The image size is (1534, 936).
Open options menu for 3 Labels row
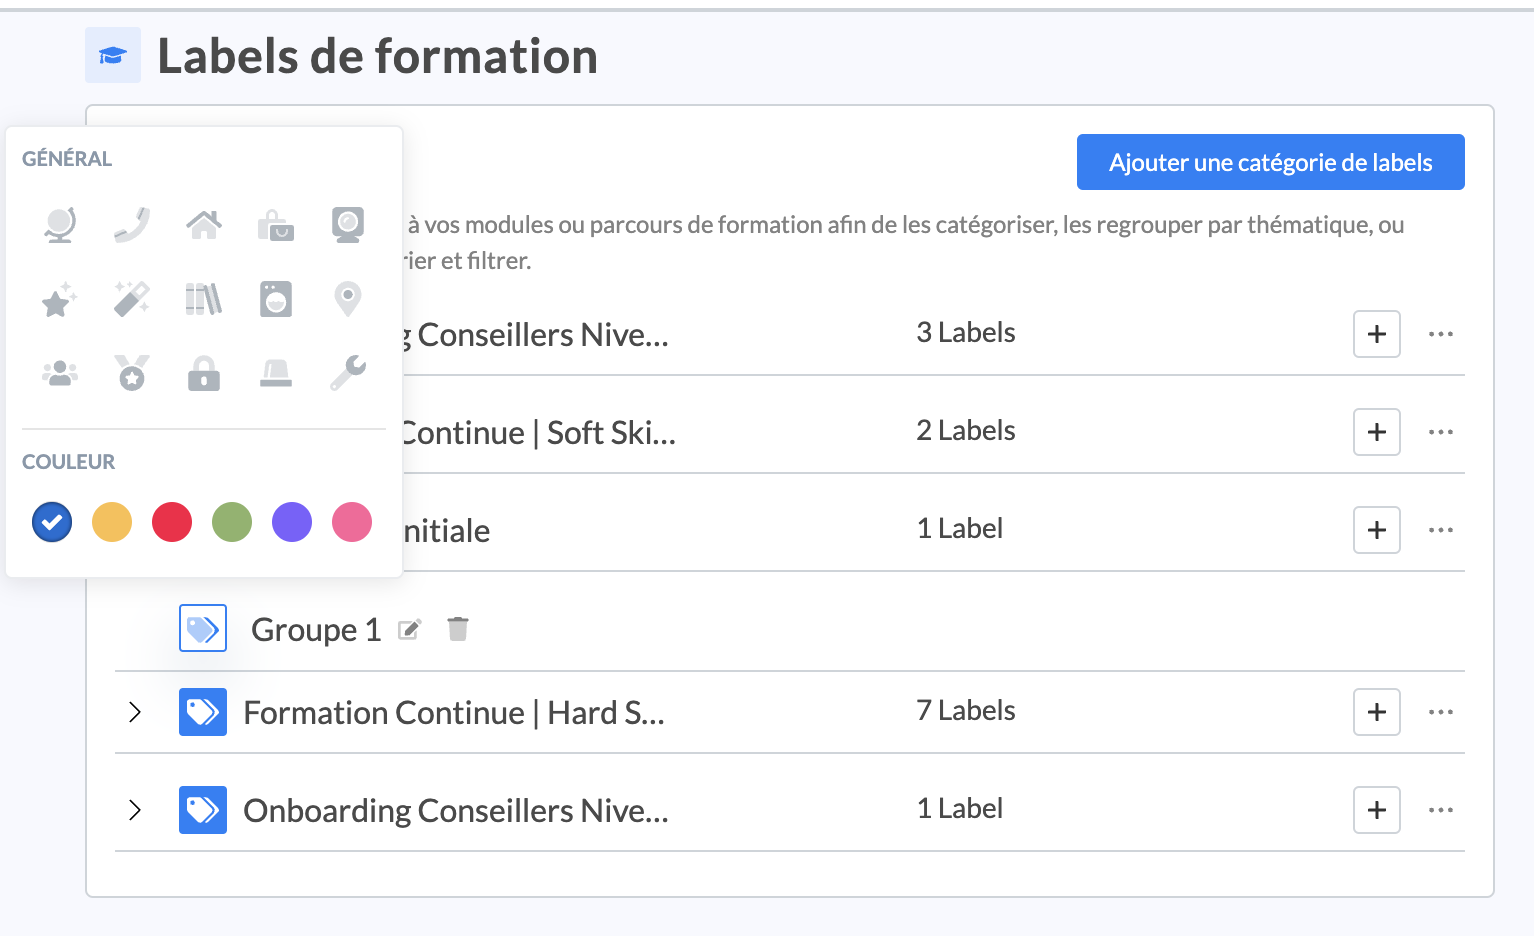(x=1440, y=334)
